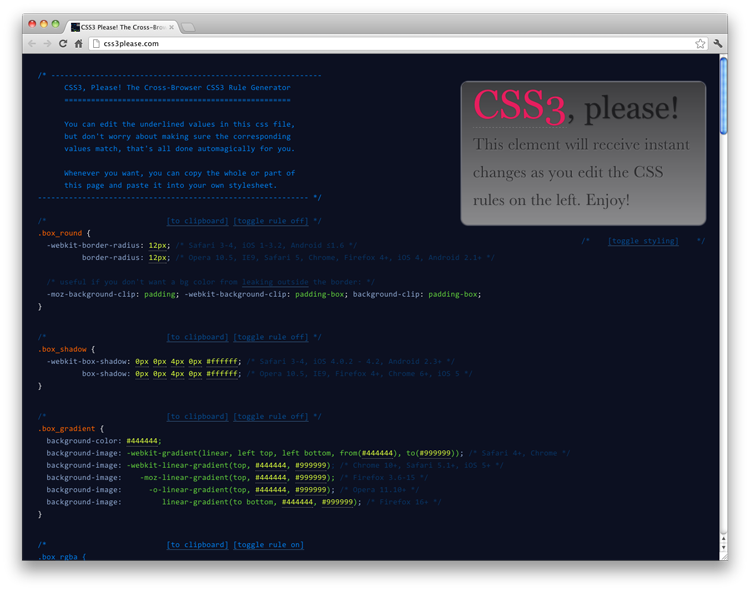Click the 'CSS3, please!' heading
This screenshot has height=591, width=750.
(575, 106)
